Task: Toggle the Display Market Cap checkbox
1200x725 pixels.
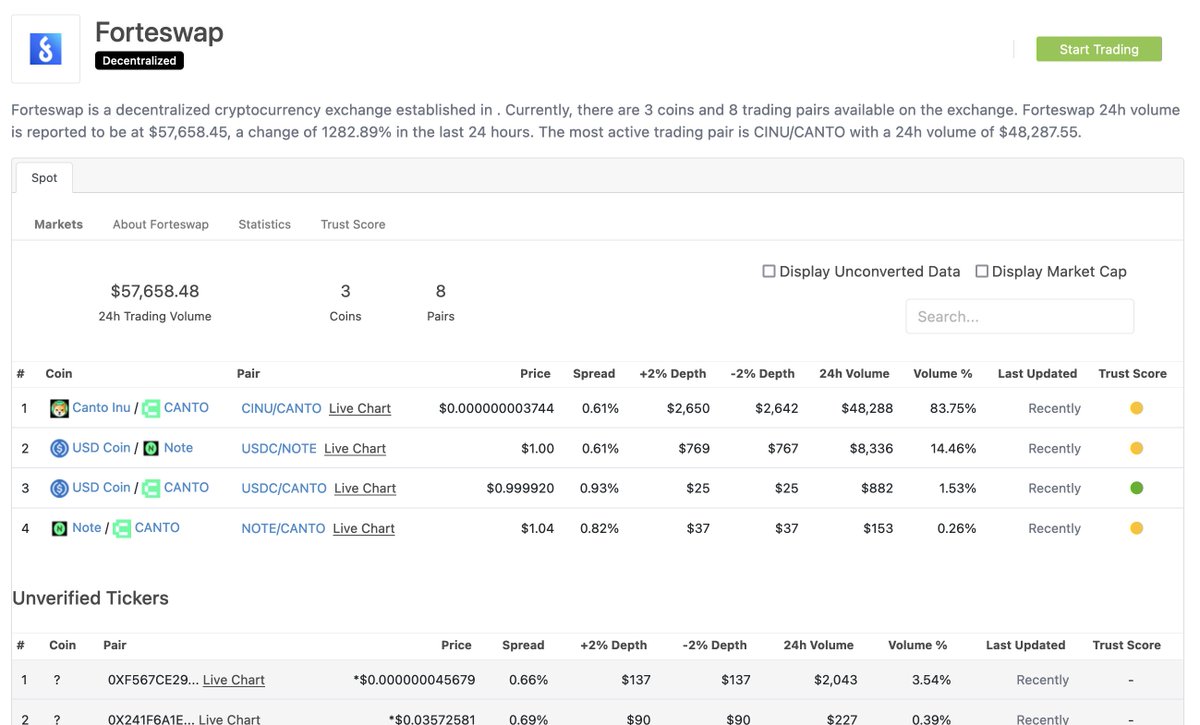Action: coord(982,271)
